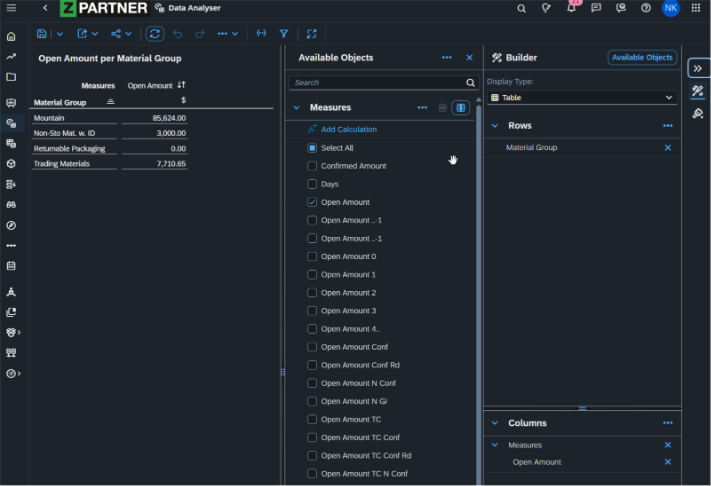Remove Material Group from Rows
711x486 pixels.
point(668,148)
